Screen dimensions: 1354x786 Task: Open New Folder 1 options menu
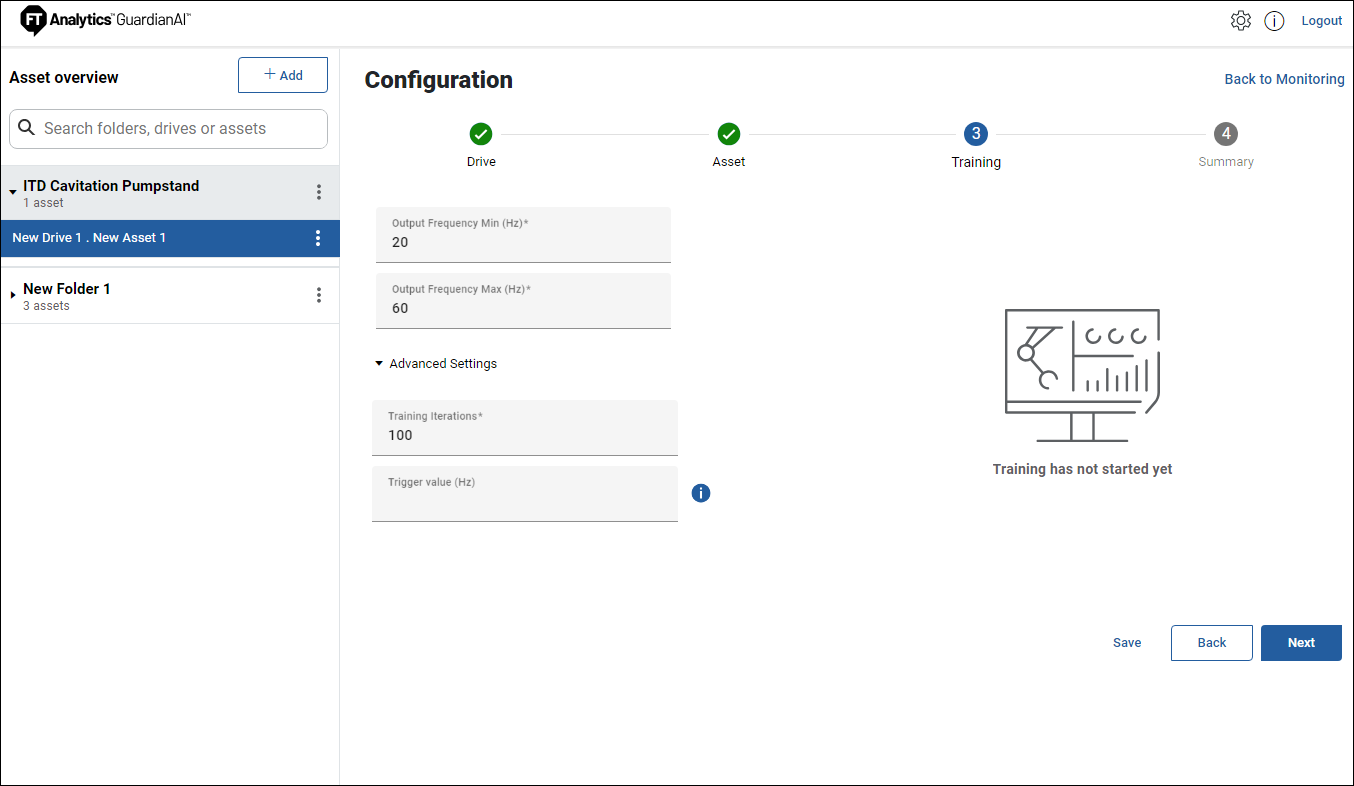pyautogui.click(x=319, y=295)
